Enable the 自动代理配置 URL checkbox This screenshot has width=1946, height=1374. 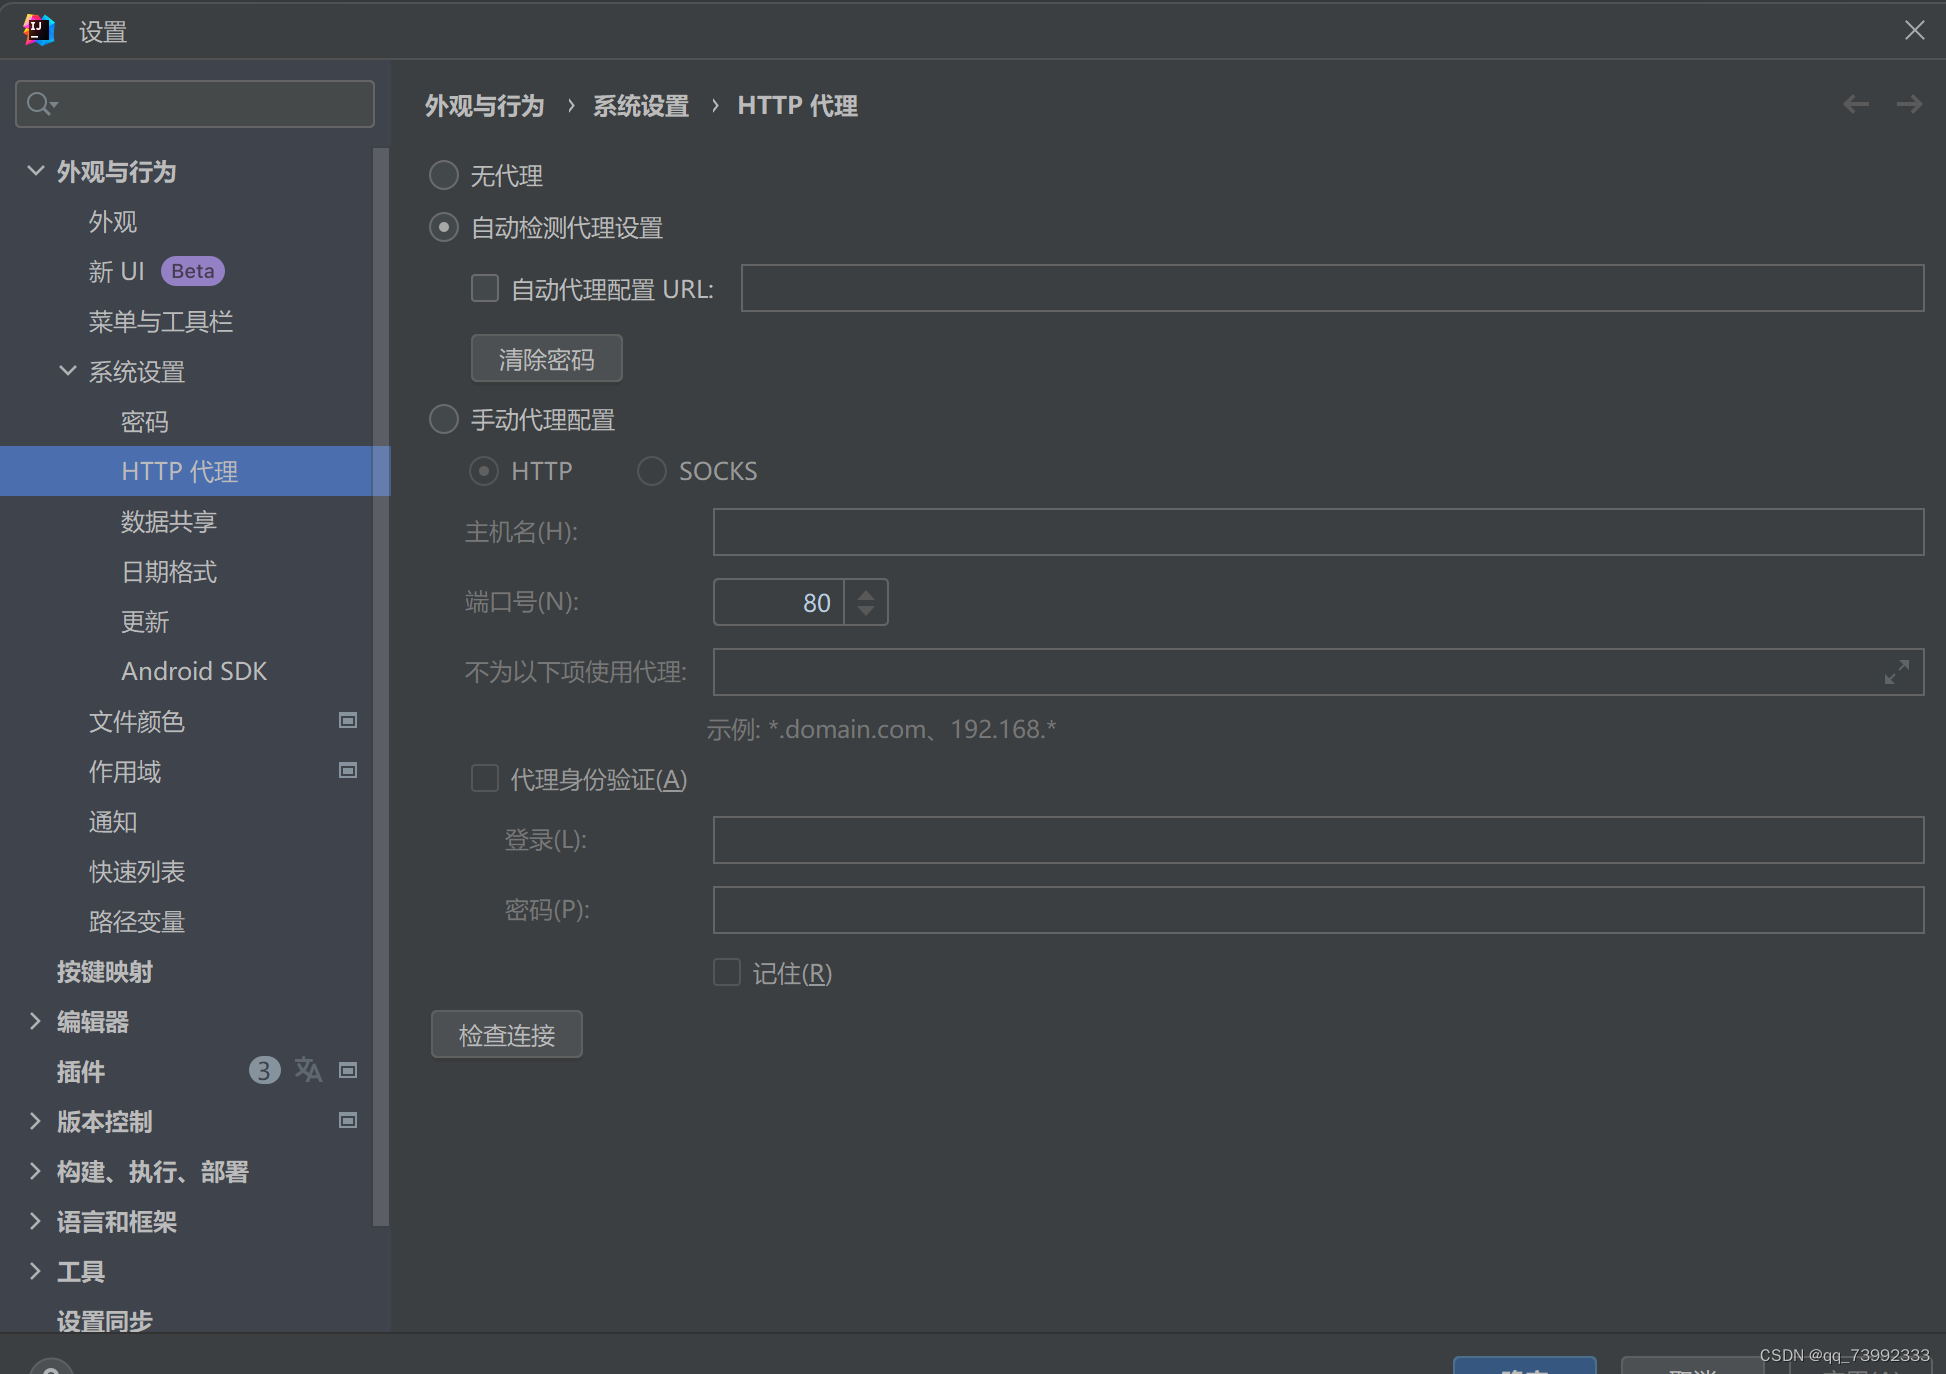point(485,289)
